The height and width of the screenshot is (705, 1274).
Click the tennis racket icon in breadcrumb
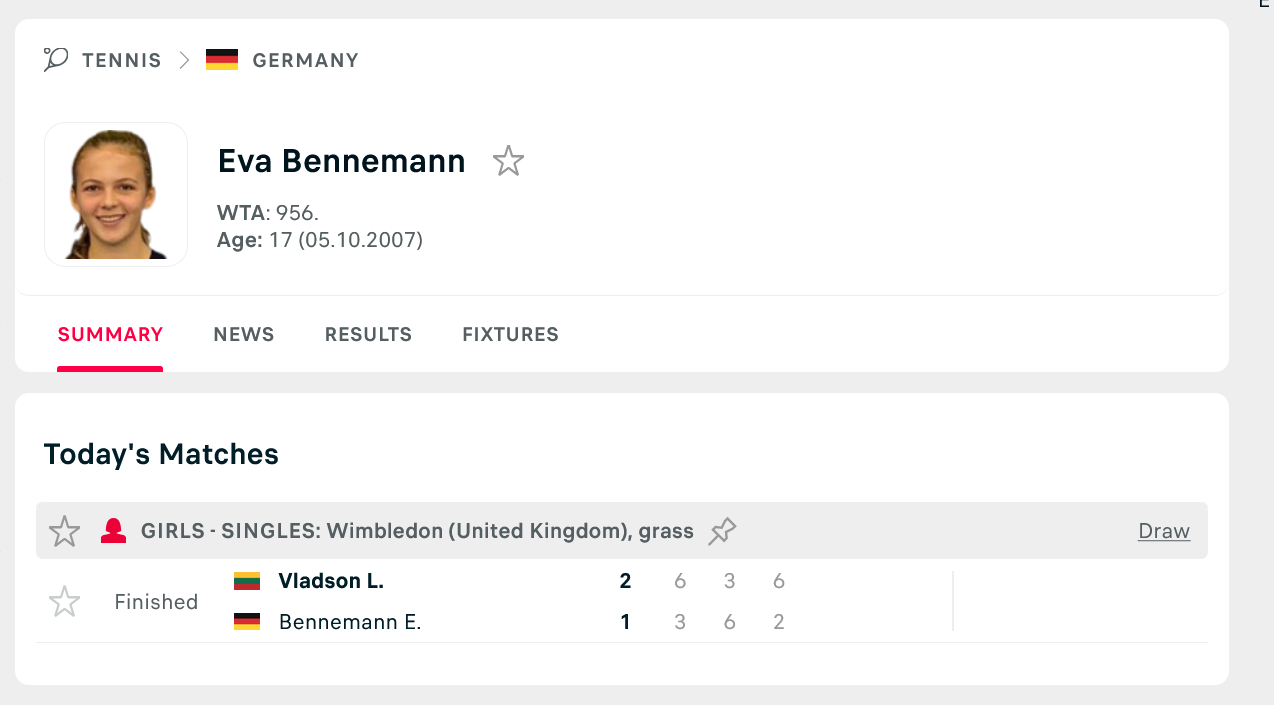point(56,59)
